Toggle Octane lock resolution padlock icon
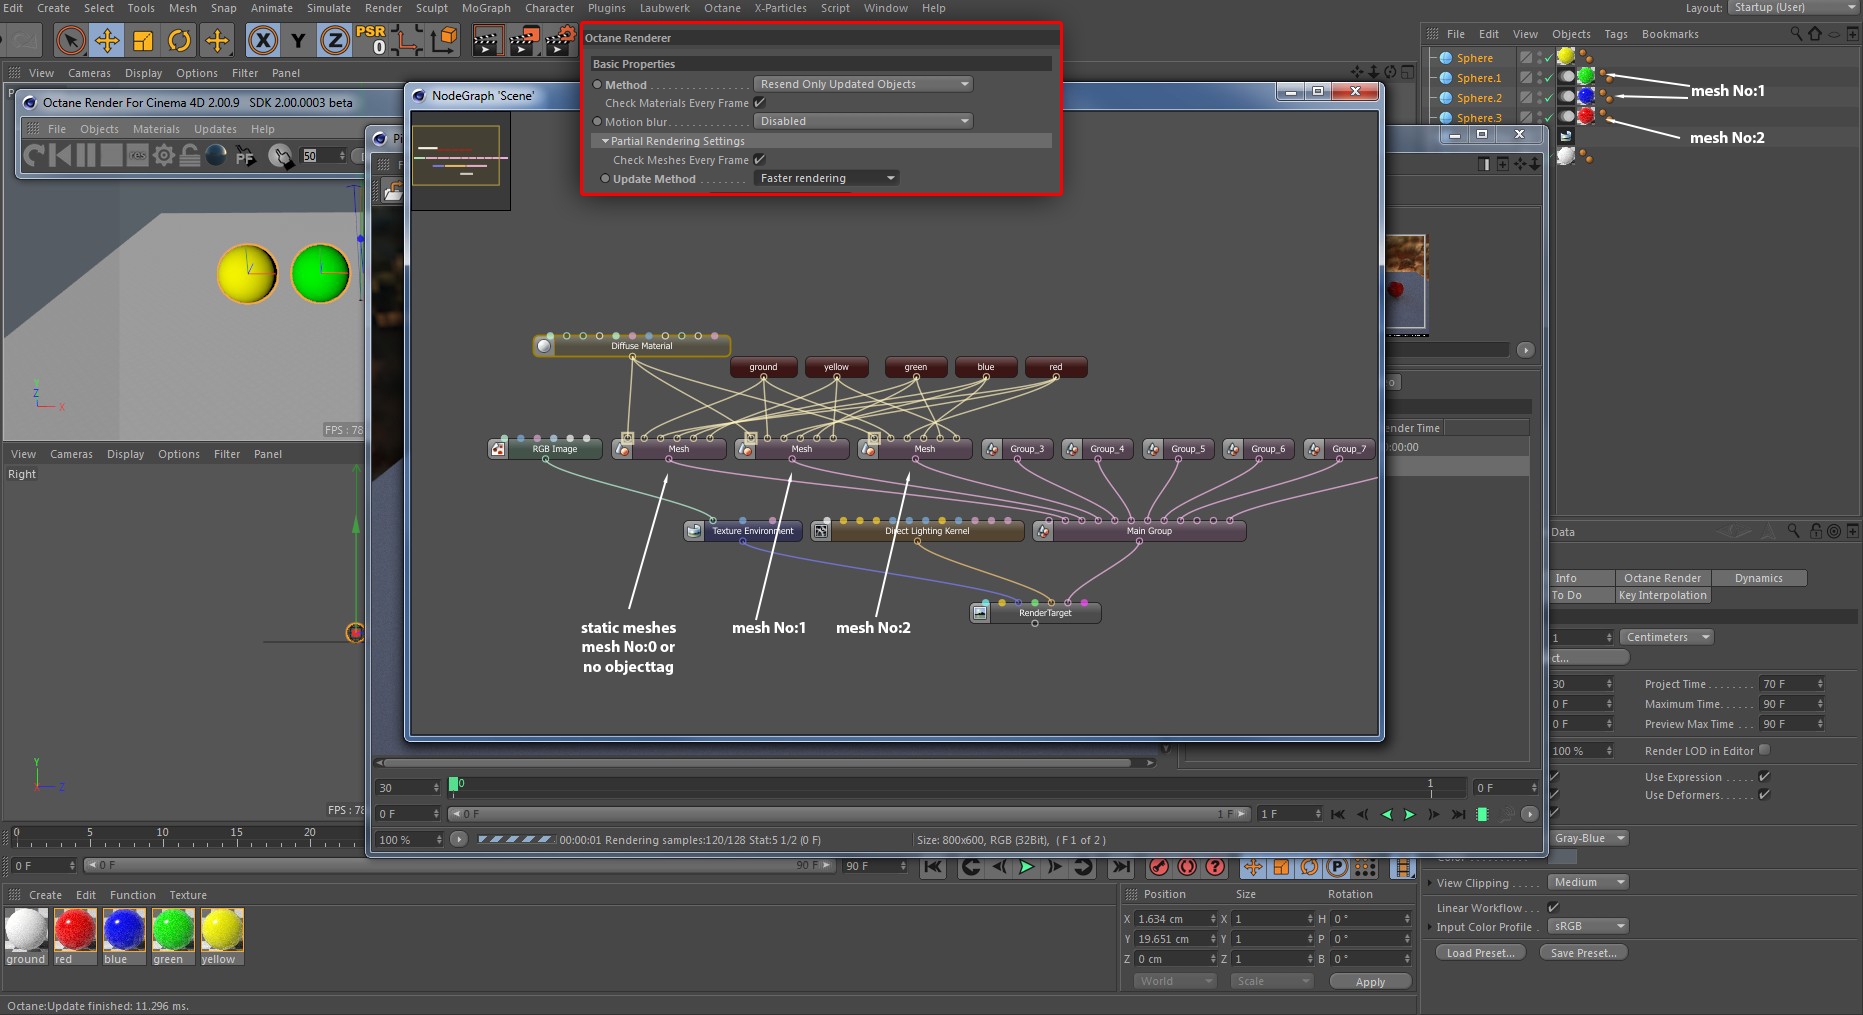 pyautogui.click(x=189, y=155)
